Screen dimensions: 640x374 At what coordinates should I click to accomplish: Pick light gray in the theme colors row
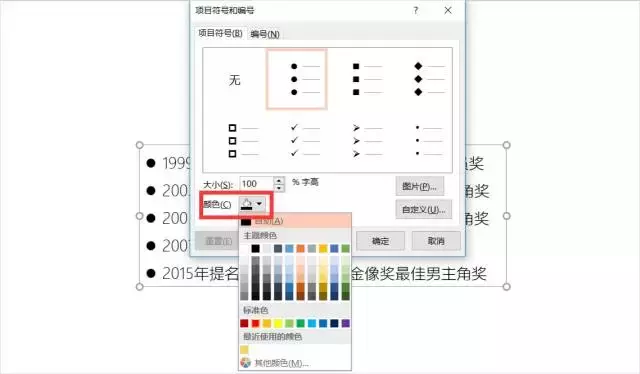267,248
